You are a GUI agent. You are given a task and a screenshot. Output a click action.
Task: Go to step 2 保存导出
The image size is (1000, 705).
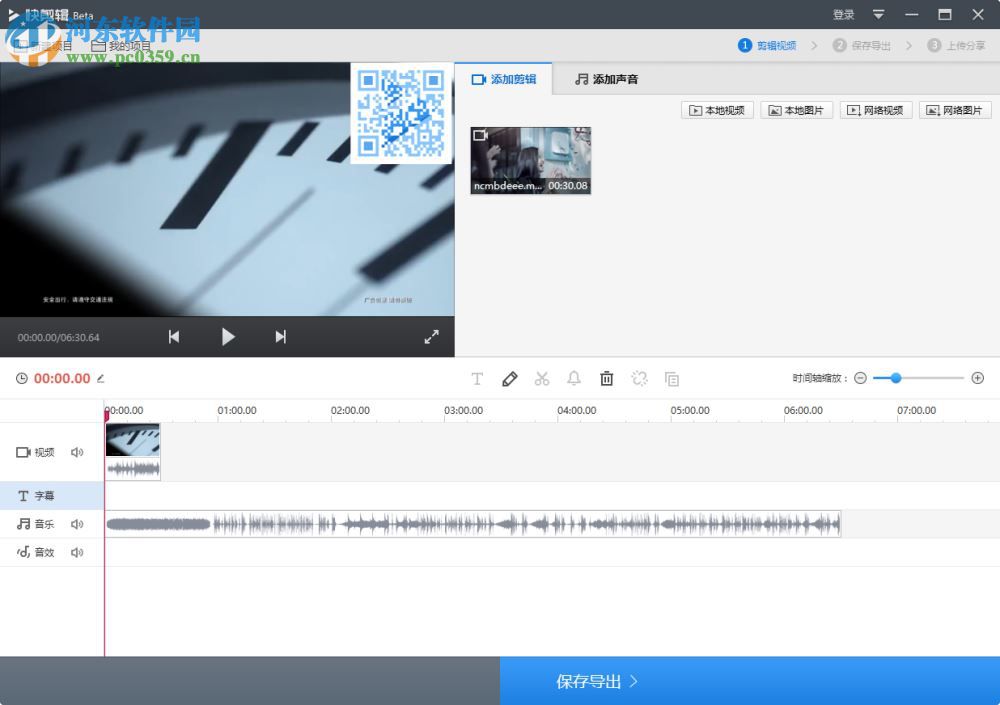(862, 45)
